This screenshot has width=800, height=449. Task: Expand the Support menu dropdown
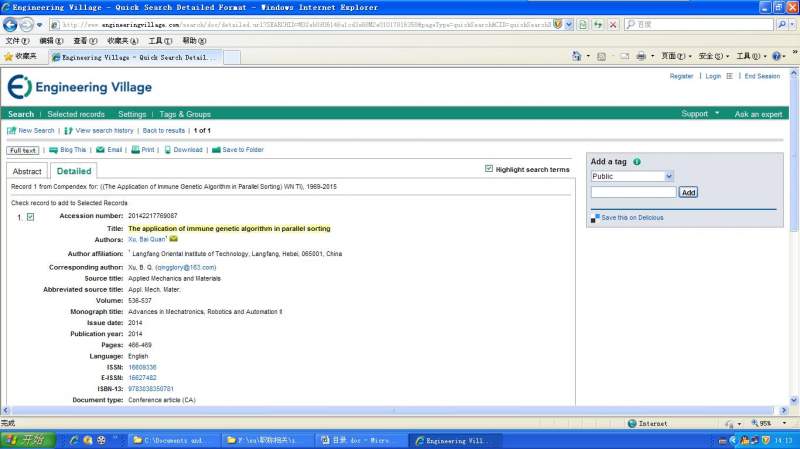717,113
